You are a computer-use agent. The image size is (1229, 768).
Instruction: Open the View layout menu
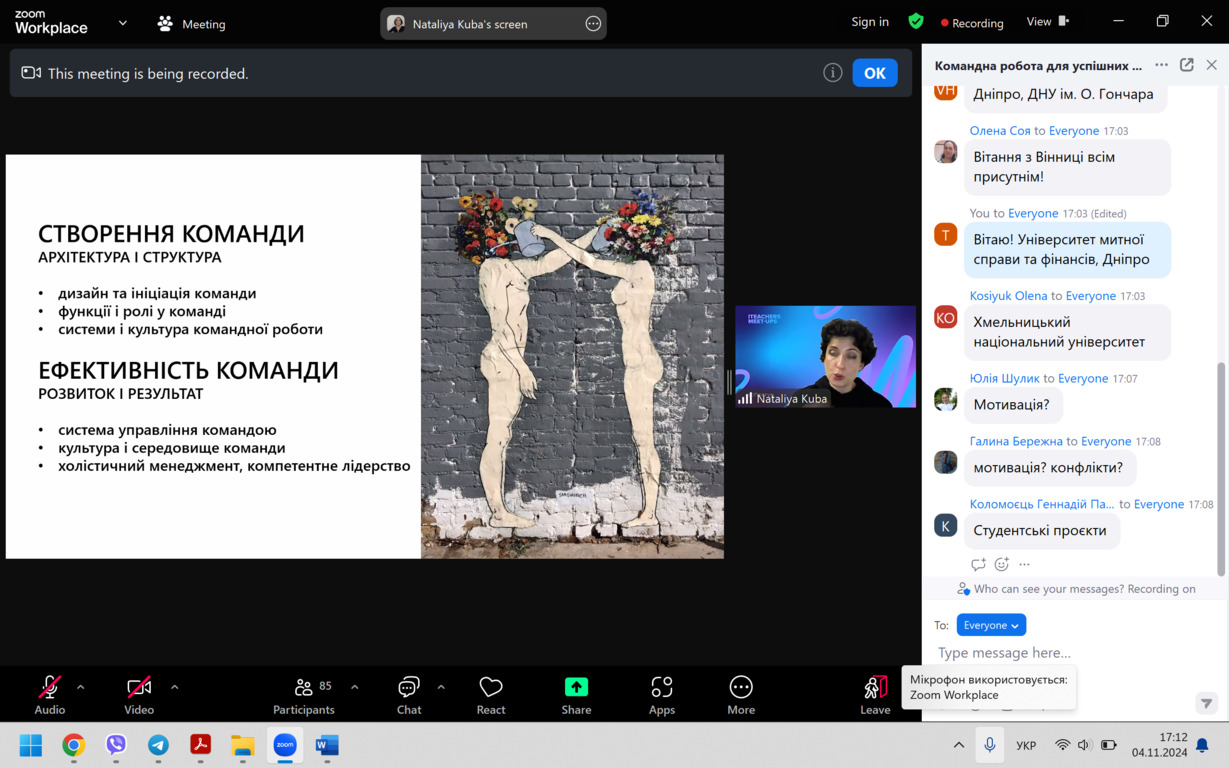pyautogui.click(x=1048, y=22)
